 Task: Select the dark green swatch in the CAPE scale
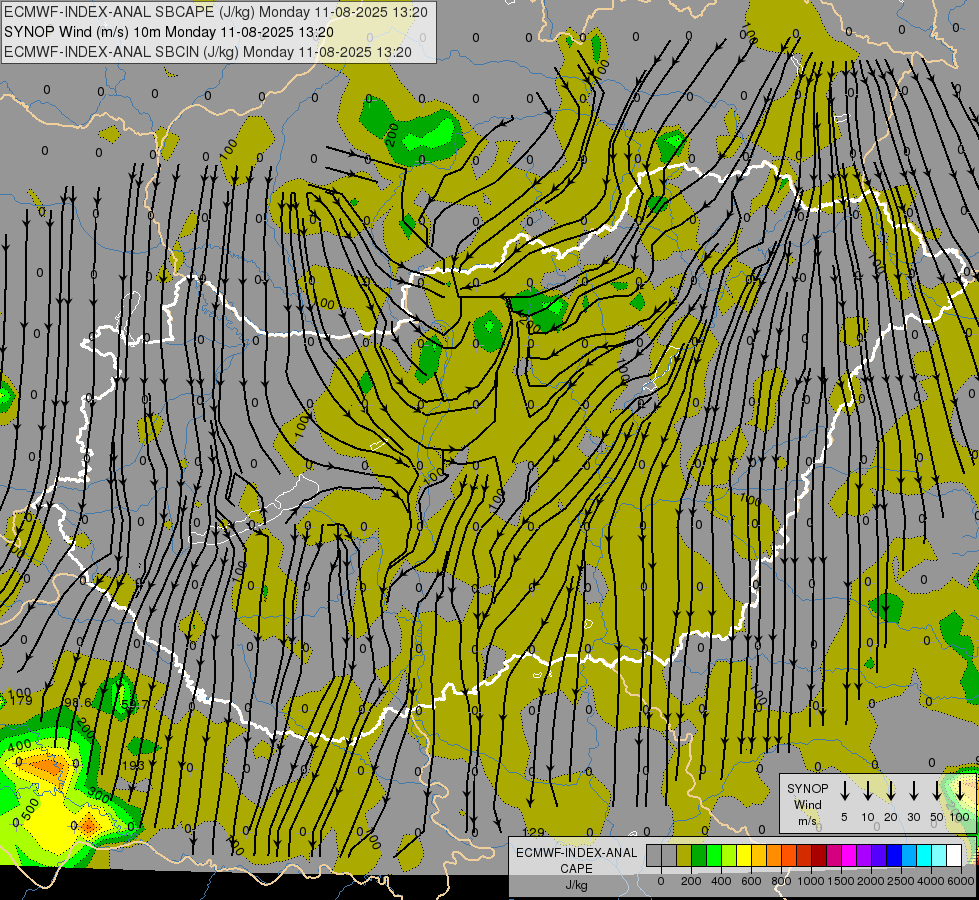[x=699, y=855]
